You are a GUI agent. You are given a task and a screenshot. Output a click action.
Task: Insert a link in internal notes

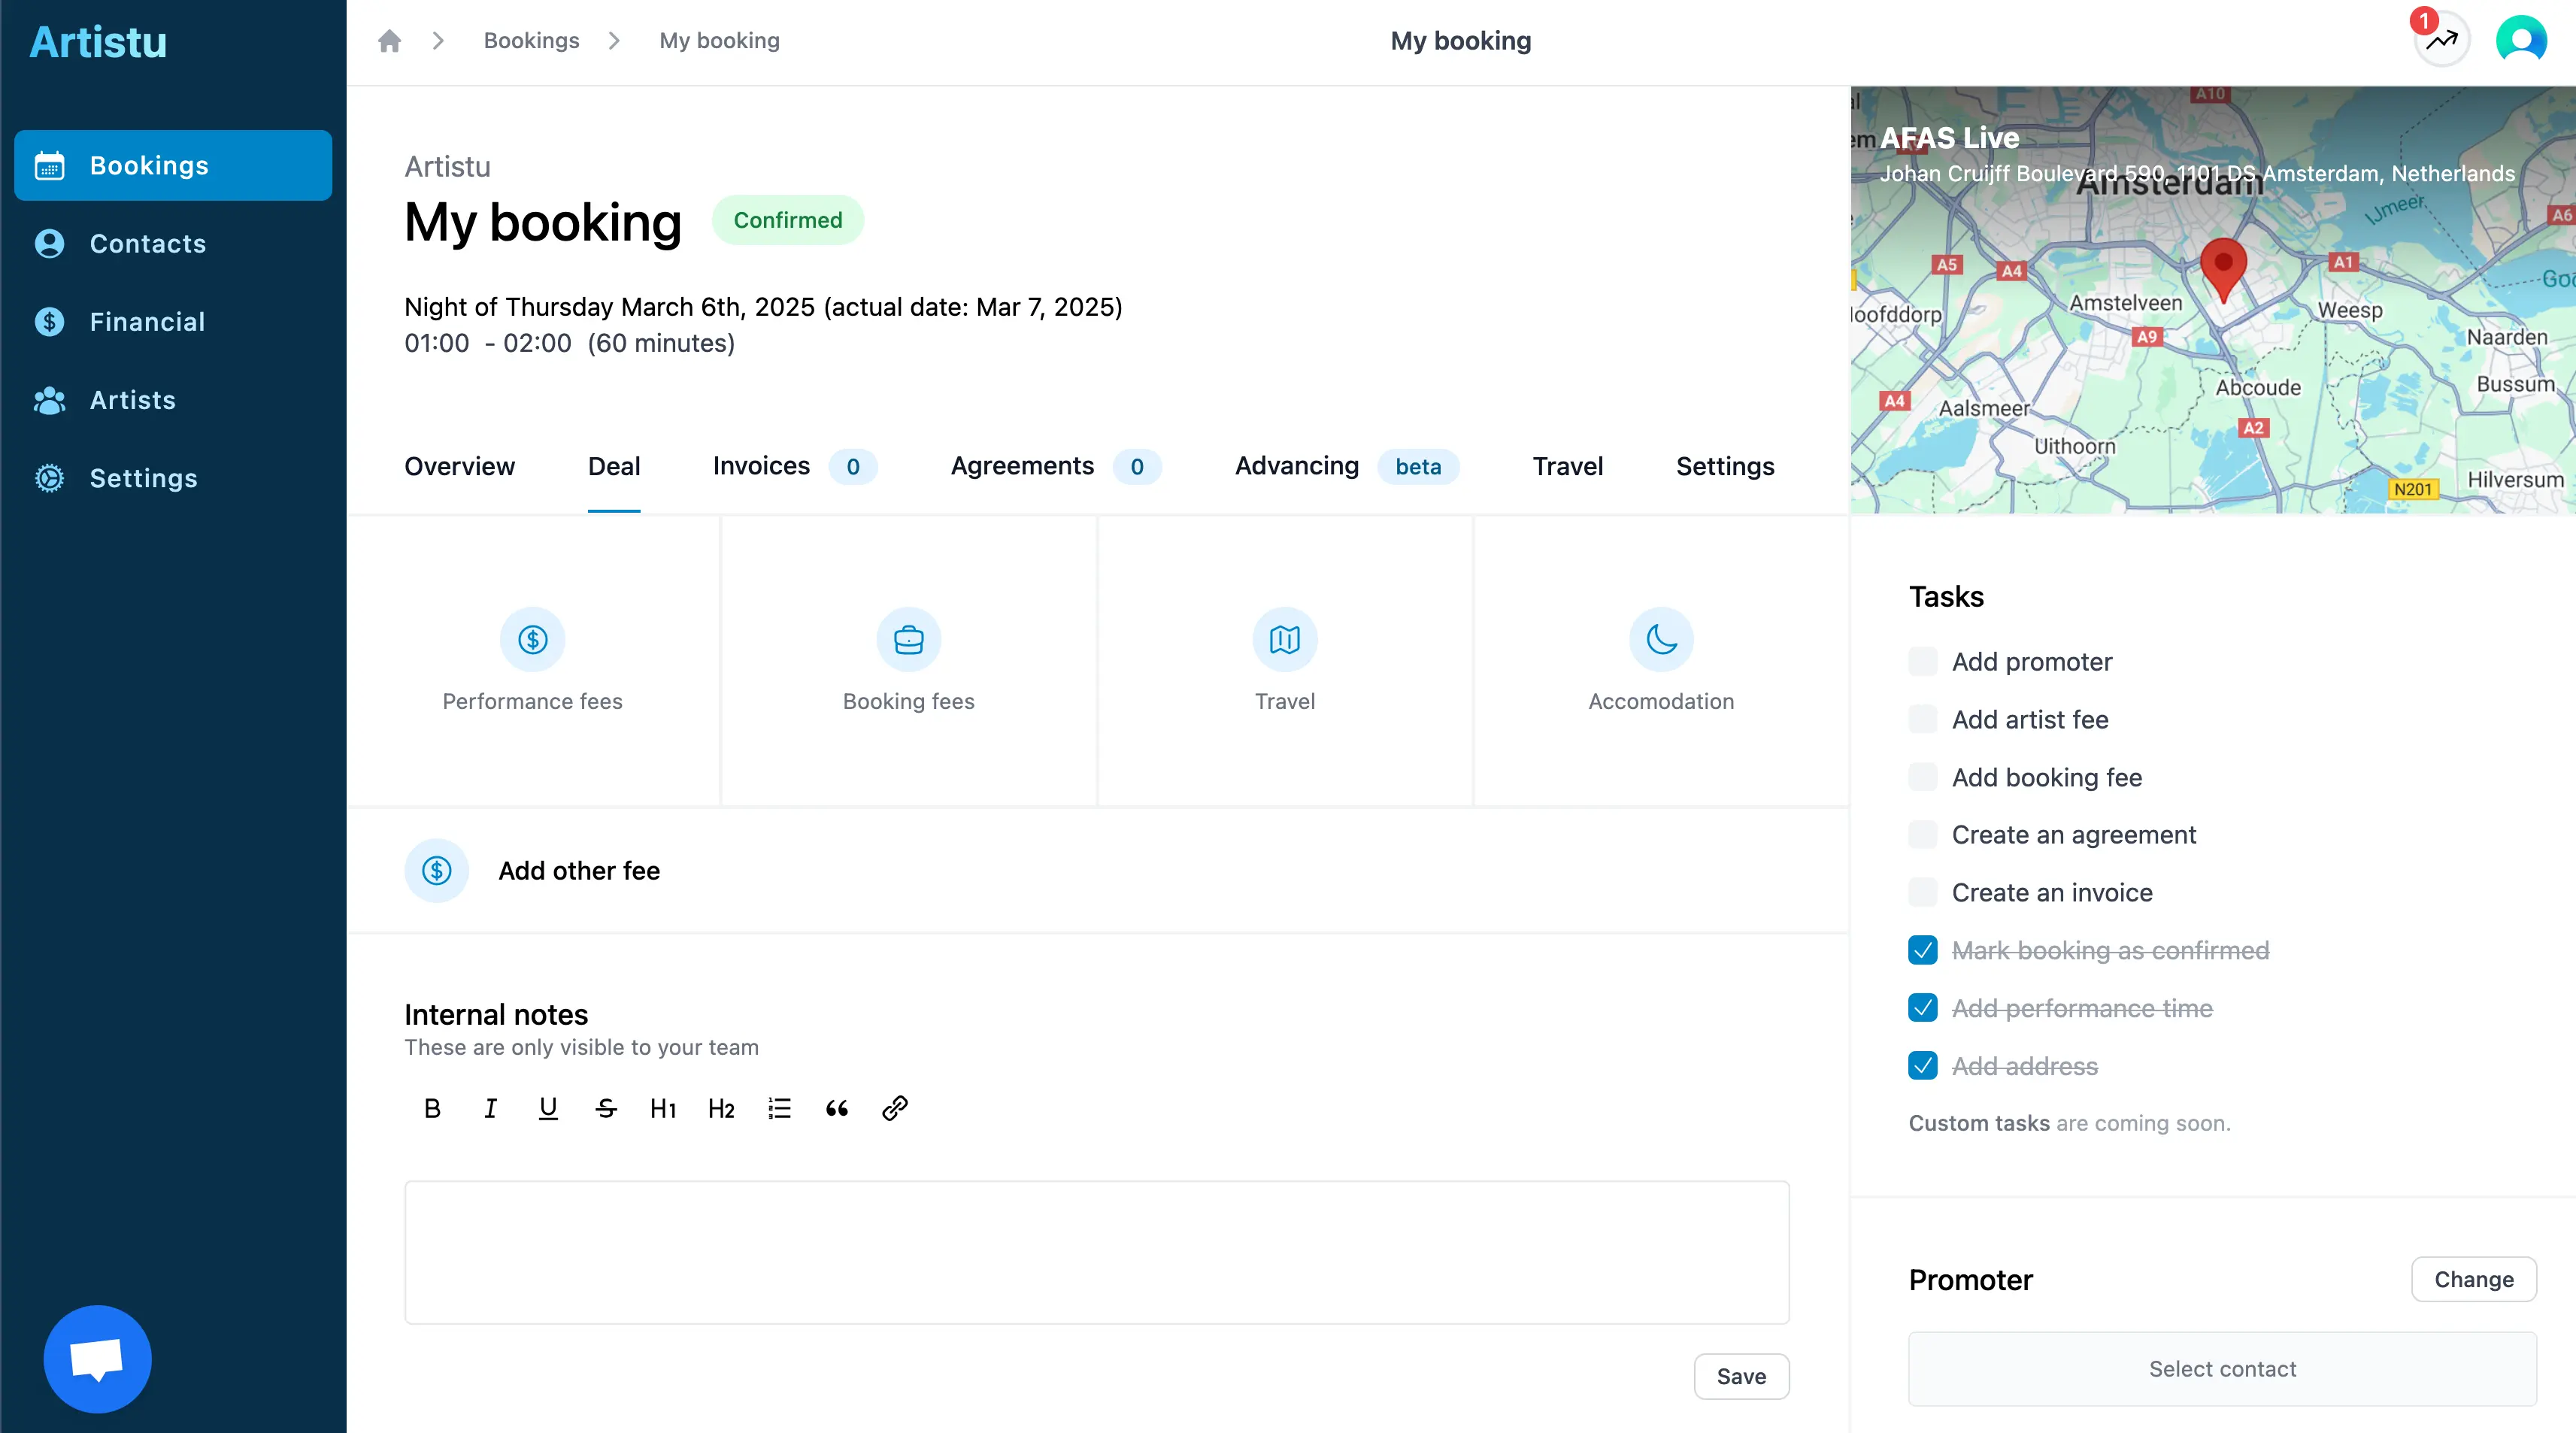point(894,1108)
